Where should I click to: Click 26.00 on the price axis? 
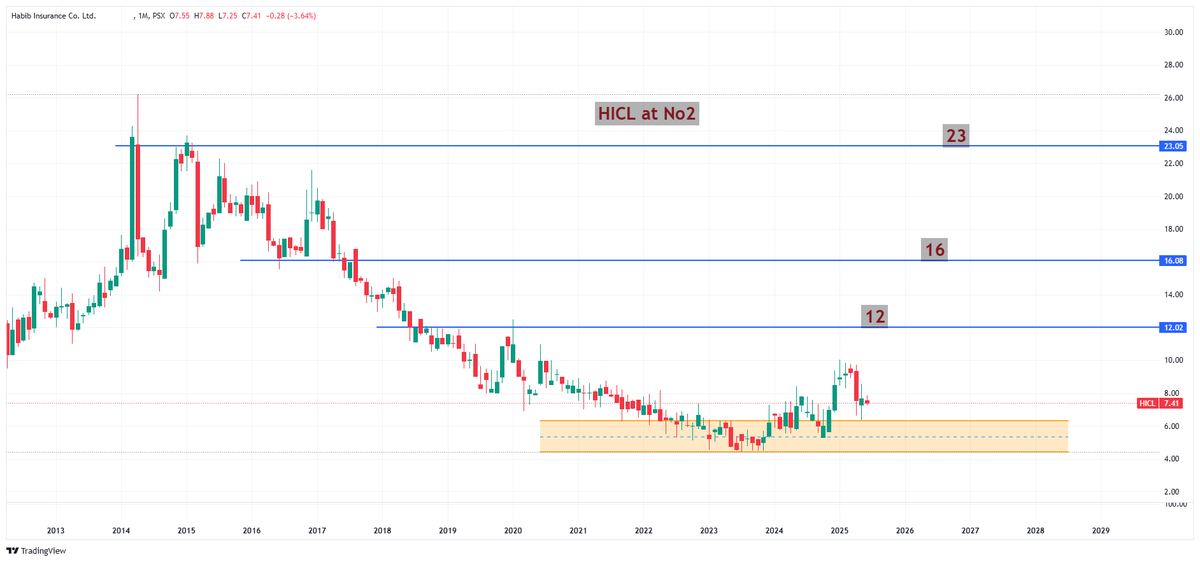[1173, 98]
